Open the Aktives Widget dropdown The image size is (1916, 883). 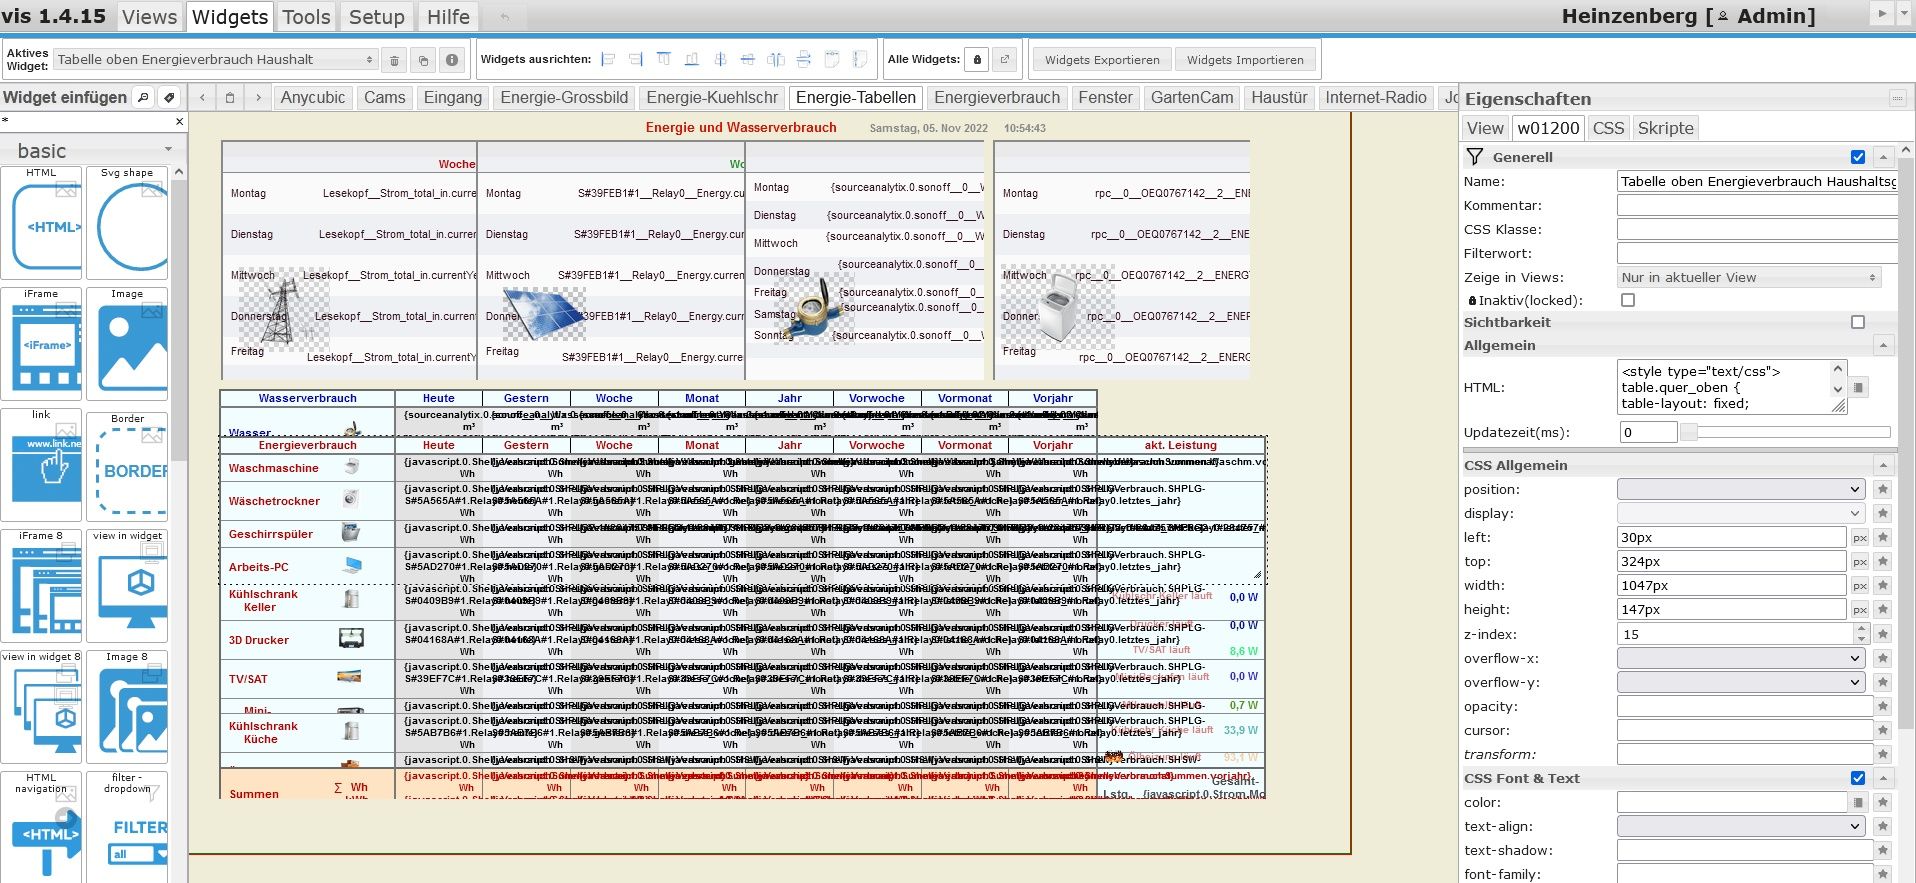coord(215,60)
